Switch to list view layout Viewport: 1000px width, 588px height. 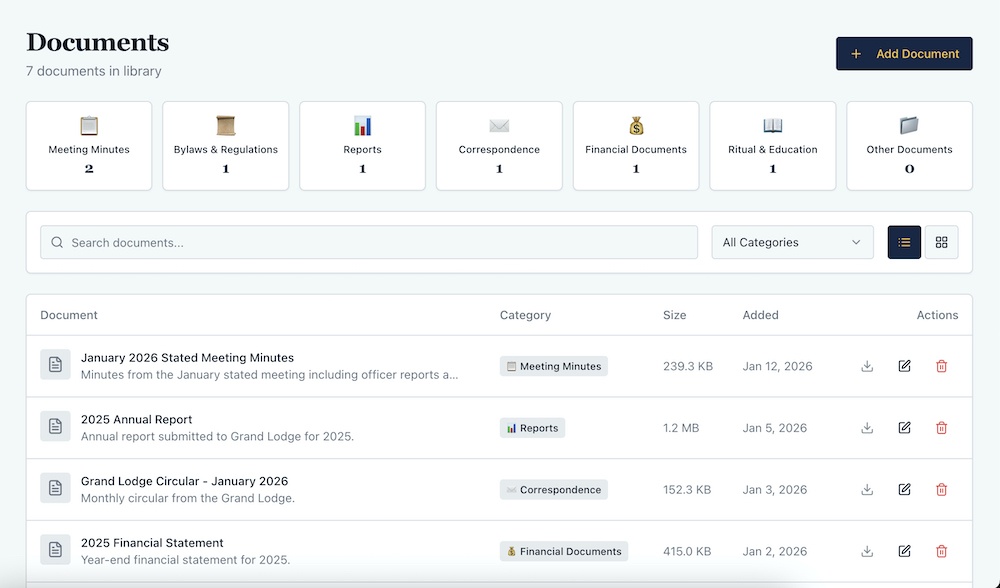tap(904, 242)
